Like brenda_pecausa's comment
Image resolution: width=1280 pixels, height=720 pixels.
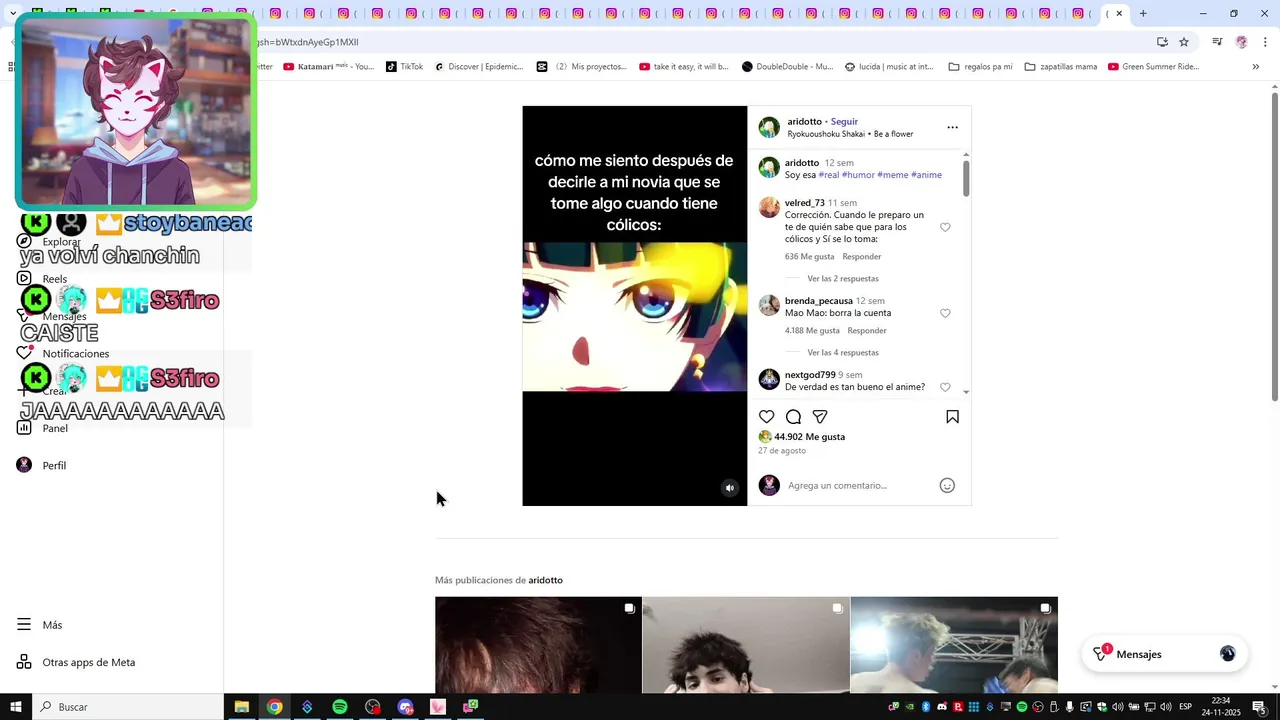tap(945, 313)
